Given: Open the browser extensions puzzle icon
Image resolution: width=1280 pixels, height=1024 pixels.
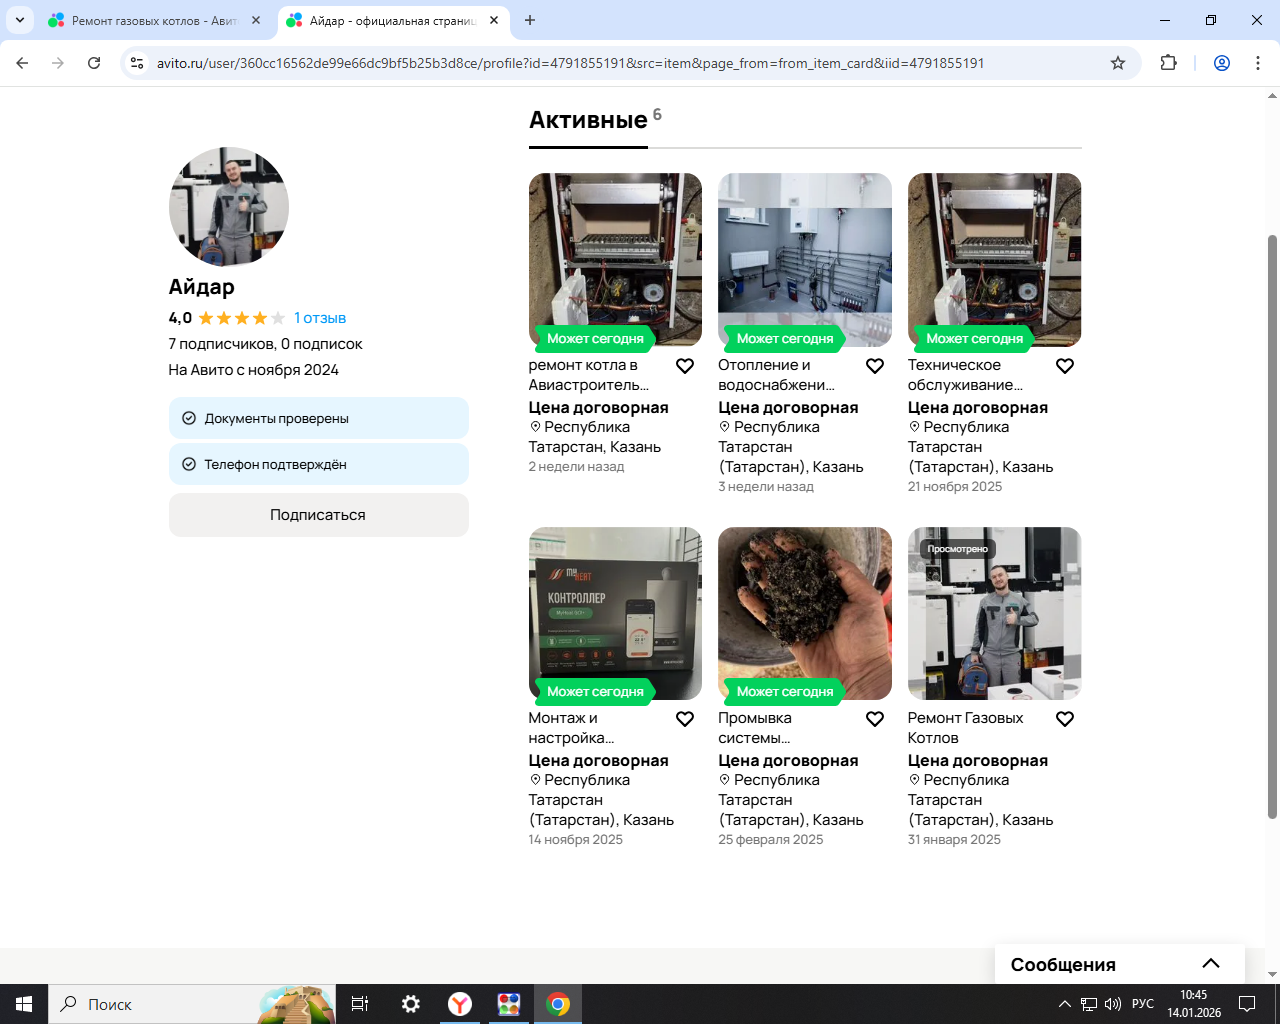Looking at the screenshot, I should 1168,63.
